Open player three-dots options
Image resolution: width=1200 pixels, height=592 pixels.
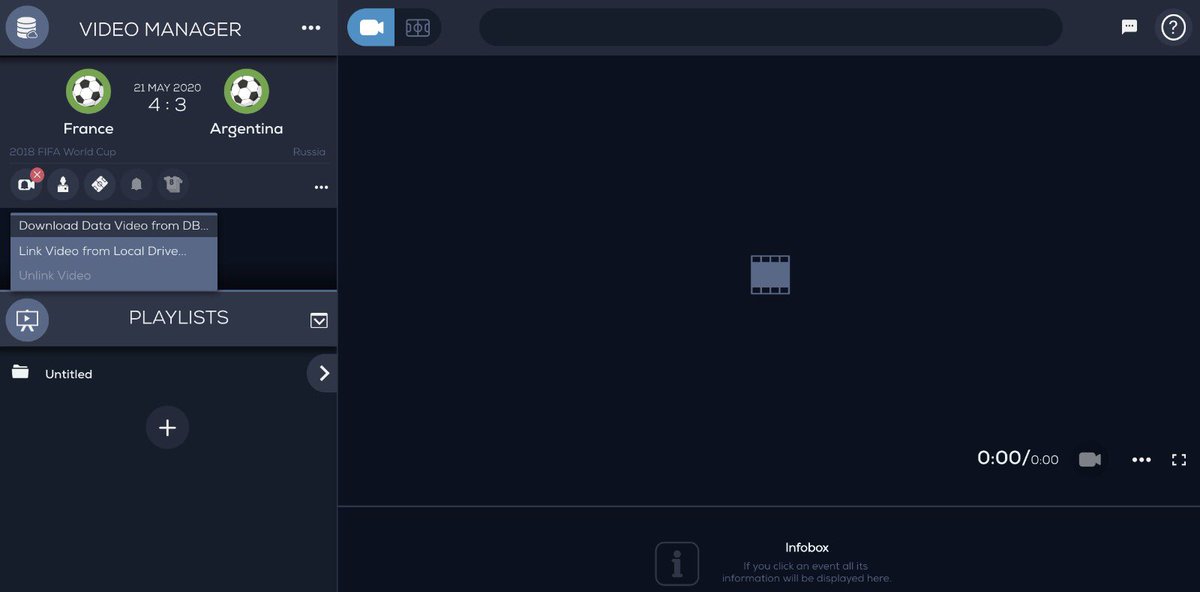[x=1141, y=460]
